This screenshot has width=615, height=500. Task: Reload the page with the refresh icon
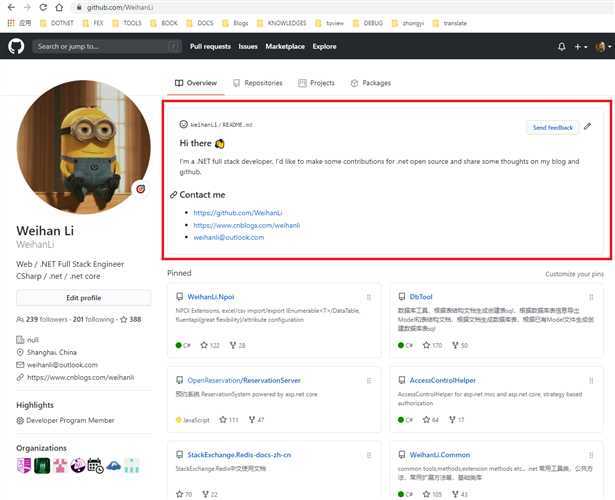(43, 7)
